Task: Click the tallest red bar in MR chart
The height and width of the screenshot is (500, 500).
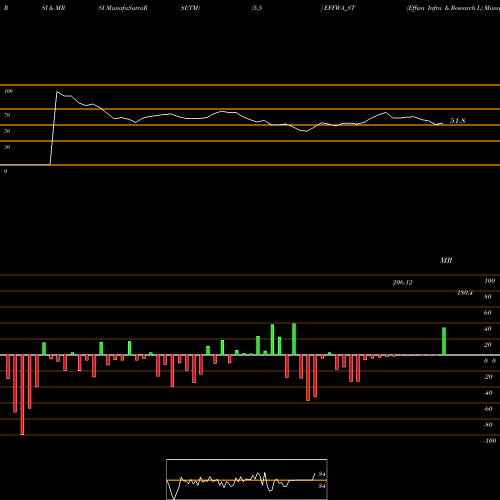Action: 22,395
